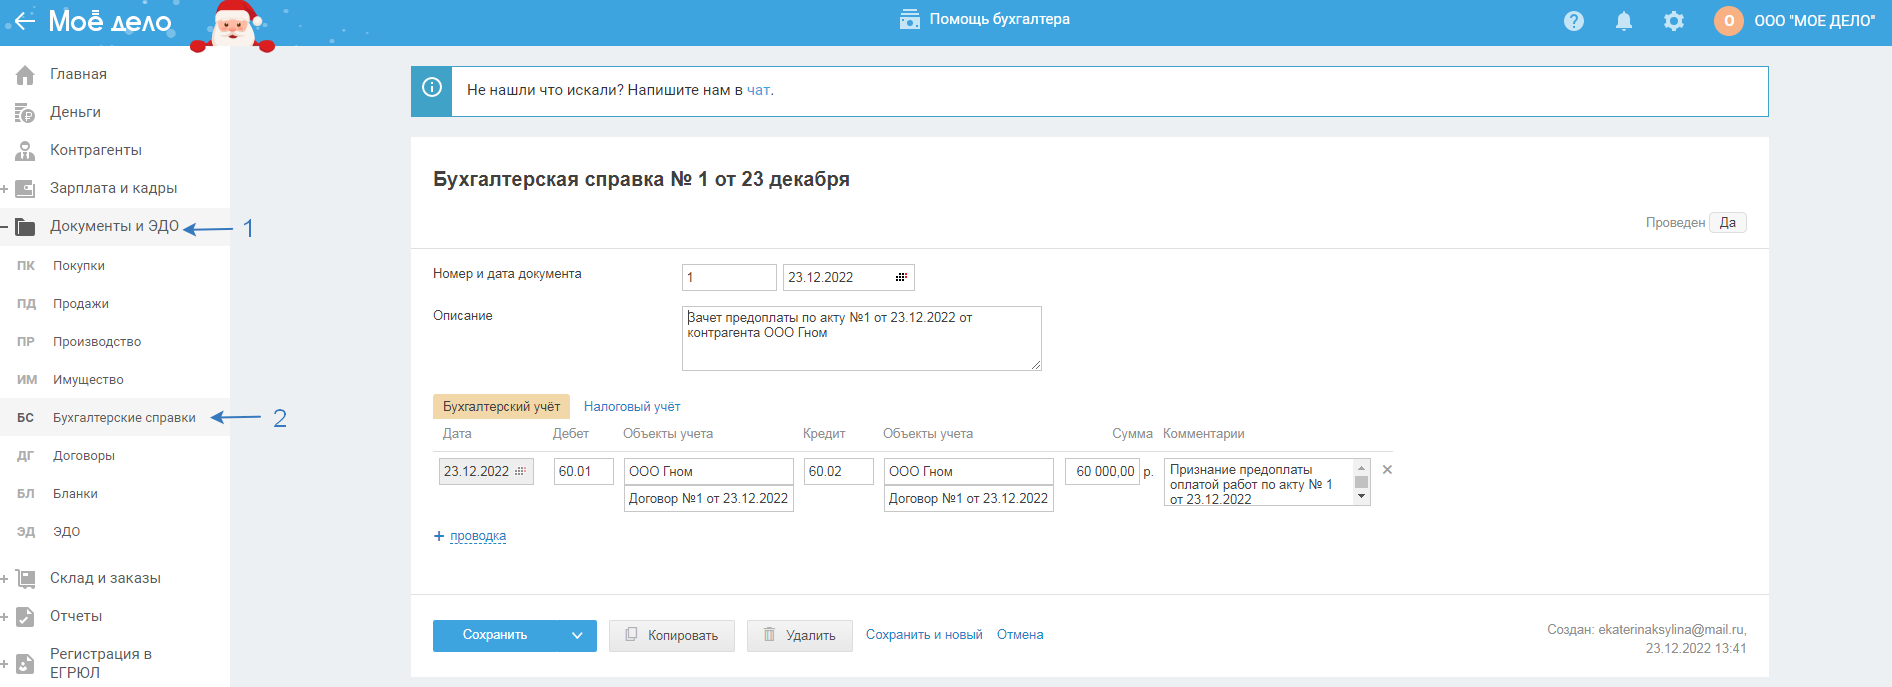Image resolution: width=1892 pixels, height=687 pixels.
Task: Click the Главная home icon
Action: coord(25,74)
